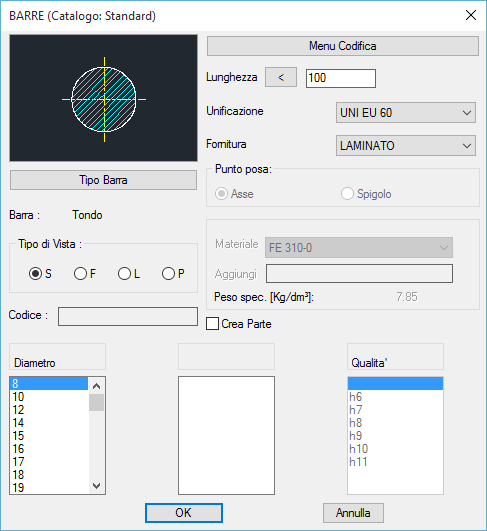
Task: Cancel with the Annulla button
Action: click(353, 513)
